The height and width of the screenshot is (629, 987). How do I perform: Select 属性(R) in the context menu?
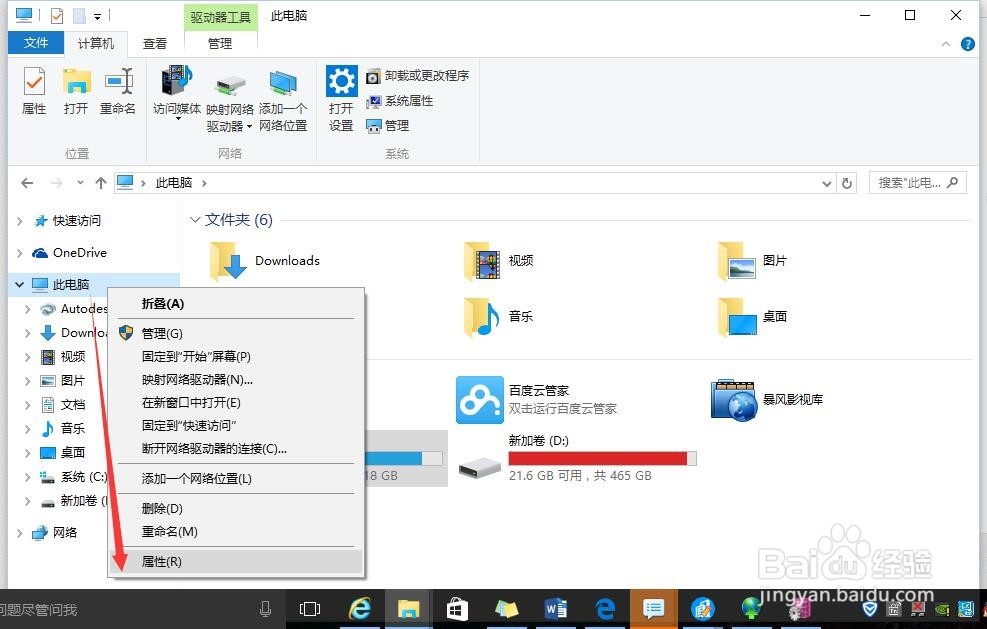[x=163, y=561]
